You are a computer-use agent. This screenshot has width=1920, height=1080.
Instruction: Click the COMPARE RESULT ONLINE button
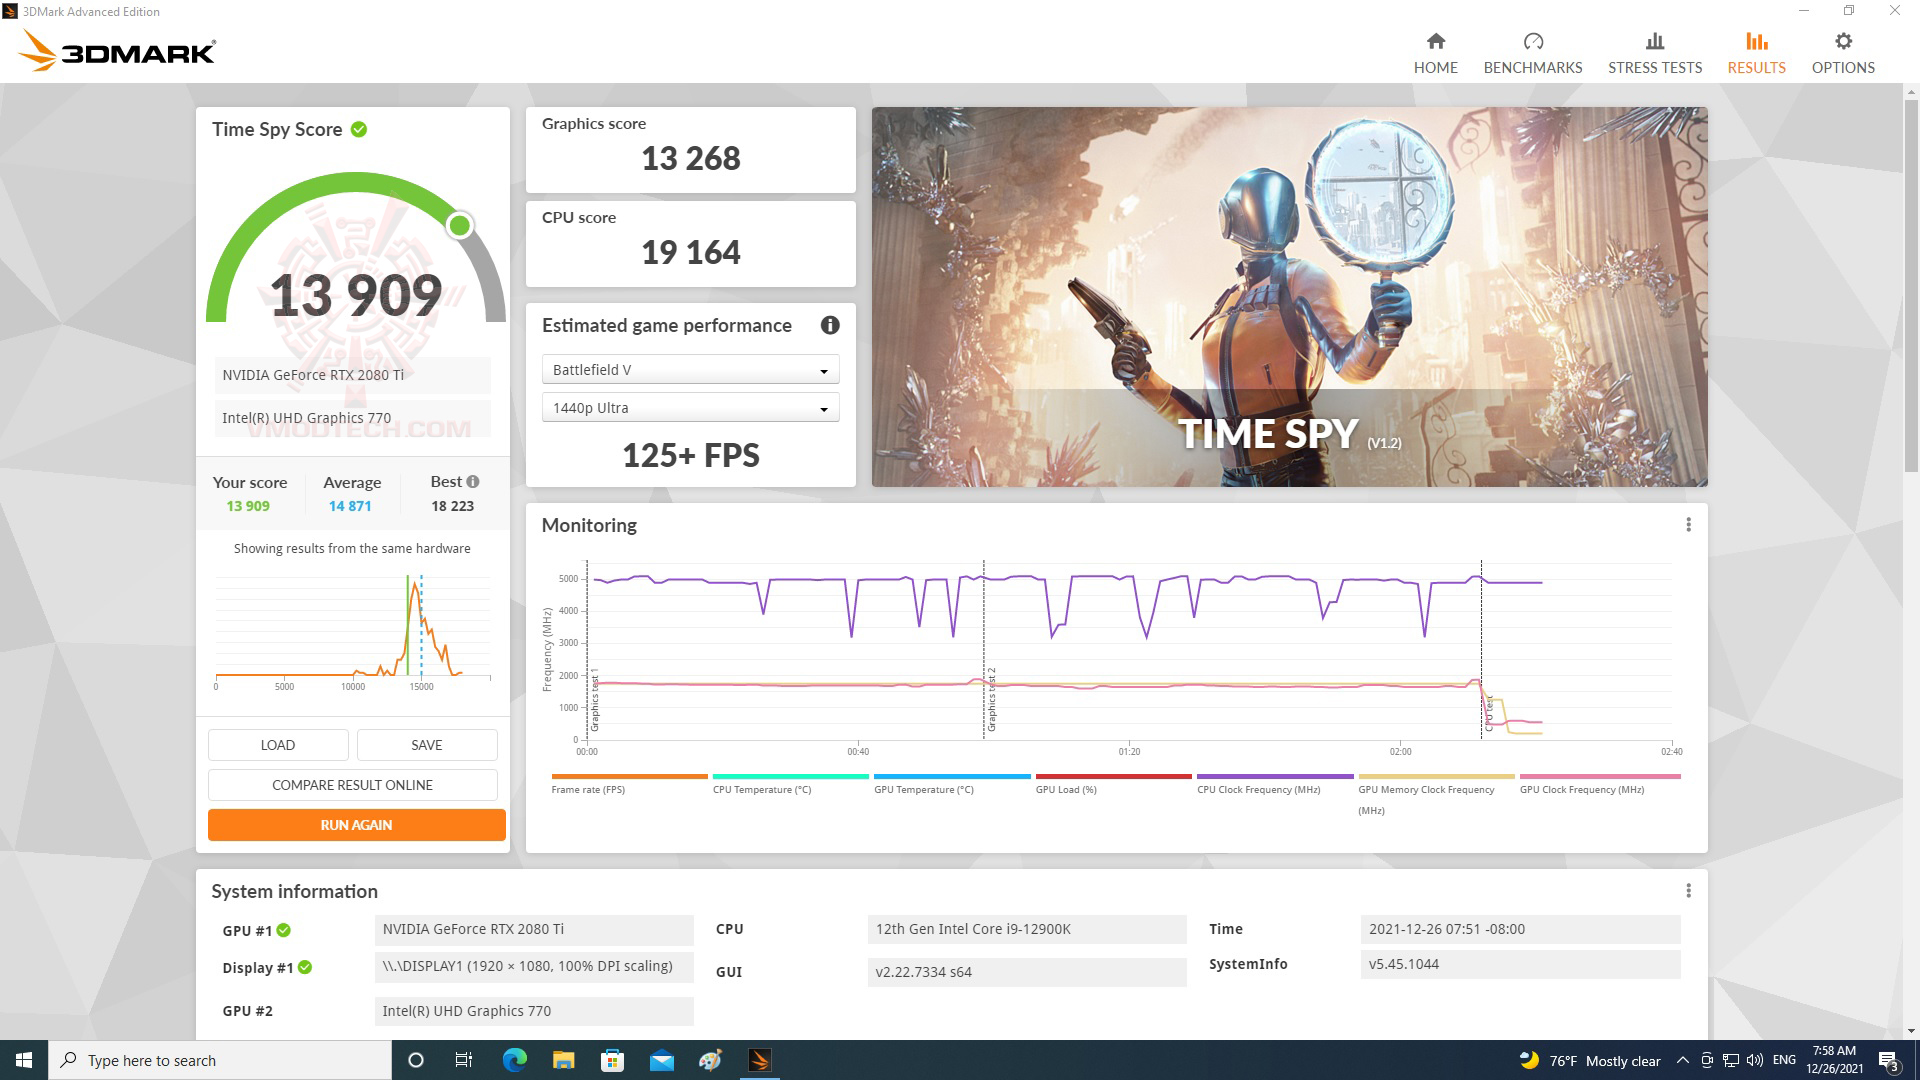point(352,786)
